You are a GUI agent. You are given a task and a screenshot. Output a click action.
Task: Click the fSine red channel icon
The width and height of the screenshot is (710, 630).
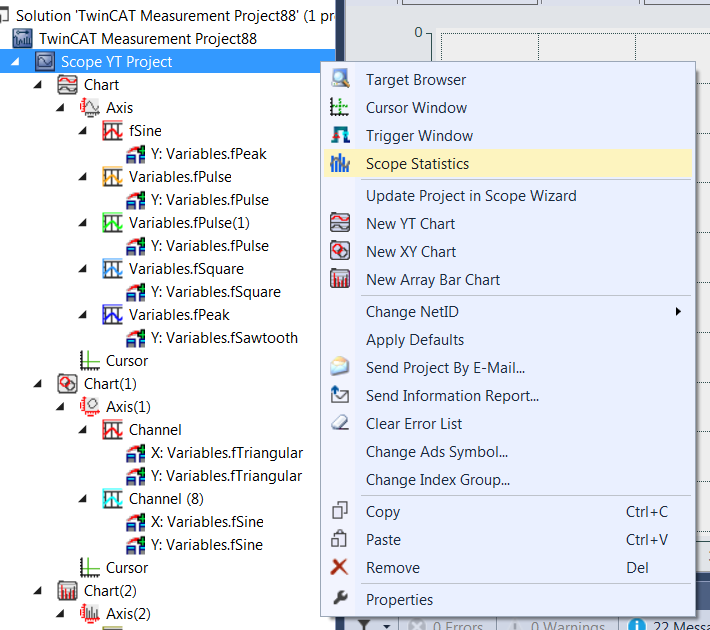click(112, 130)
